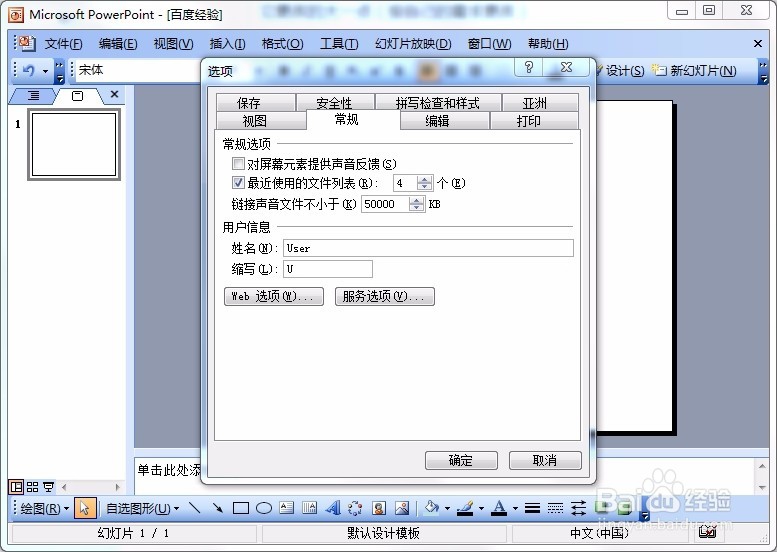
Task: Switch to Normal view
Action: (16, 487)
